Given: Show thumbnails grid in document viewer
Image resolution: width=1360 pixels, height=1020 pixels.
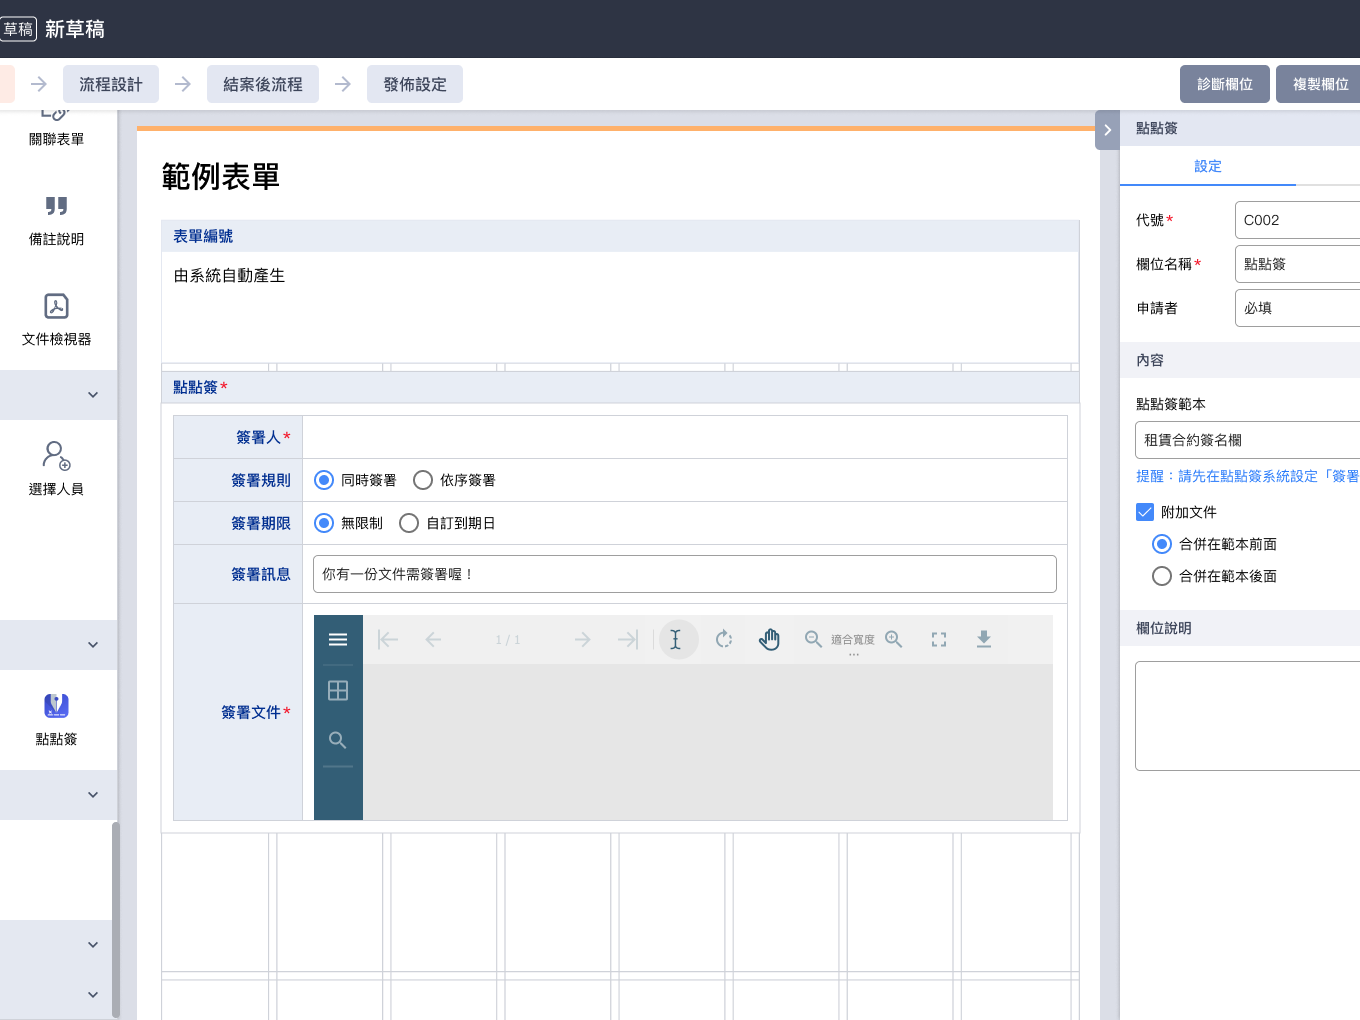Looking at the screenshot, I should [x=338, y=690].
